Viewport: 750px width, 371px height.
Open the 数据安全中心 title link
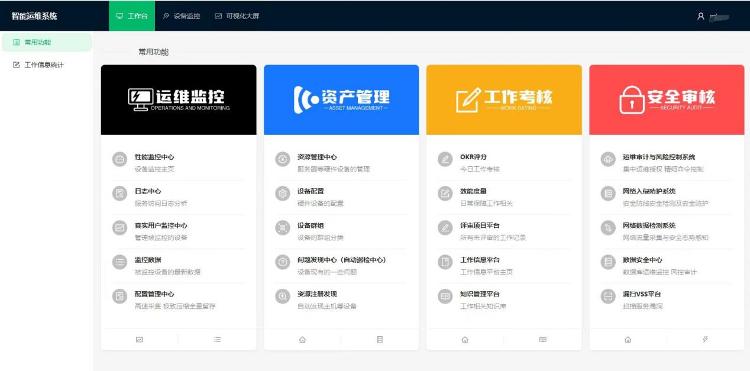(x=642, y=260)
